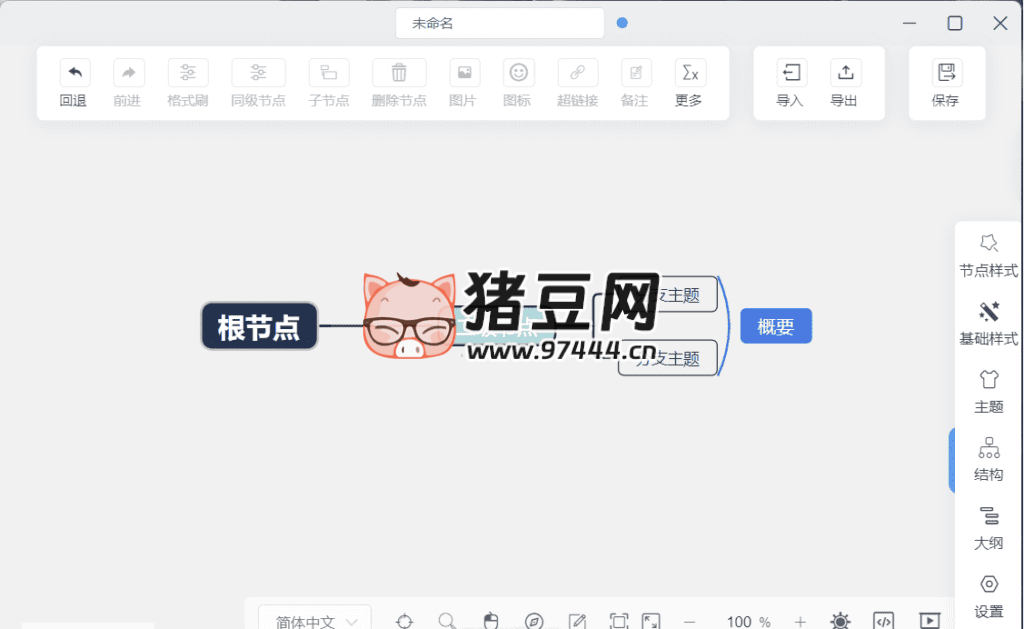
Task: Open the 主题 theme panel
Action: [x=988, y=392]
